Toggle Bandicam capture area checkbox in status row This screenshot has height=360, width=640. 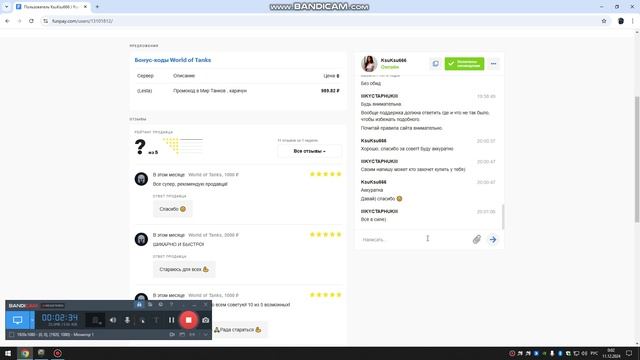(x=12, y=334)
